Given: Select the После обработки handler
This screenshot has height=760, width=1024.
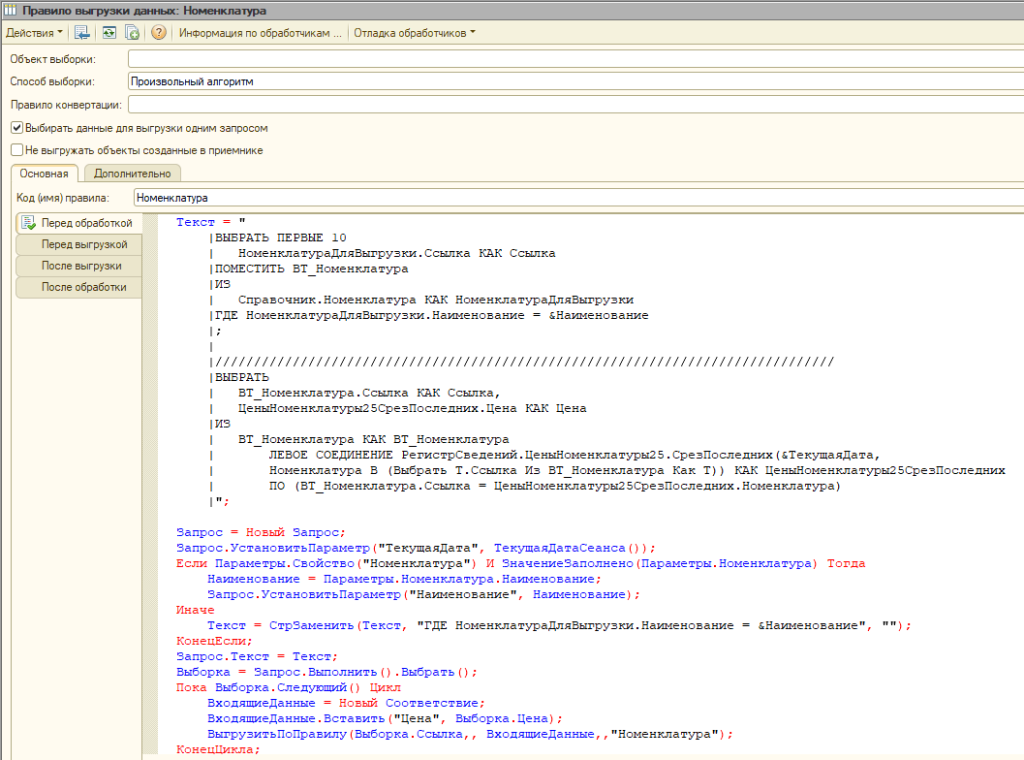Looking at the screenshot, I should 84,288.
